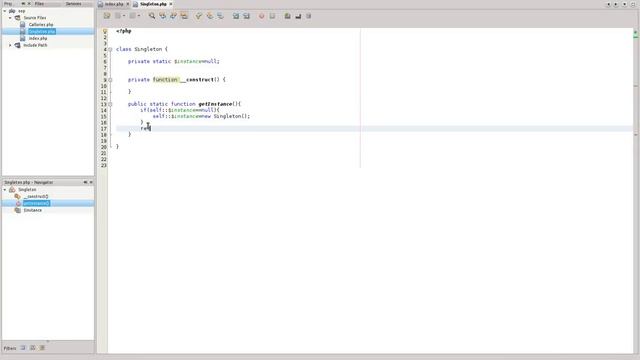Toggle first Navigator filter button
This screenshot has width=640, height=360.
[23, 348]
